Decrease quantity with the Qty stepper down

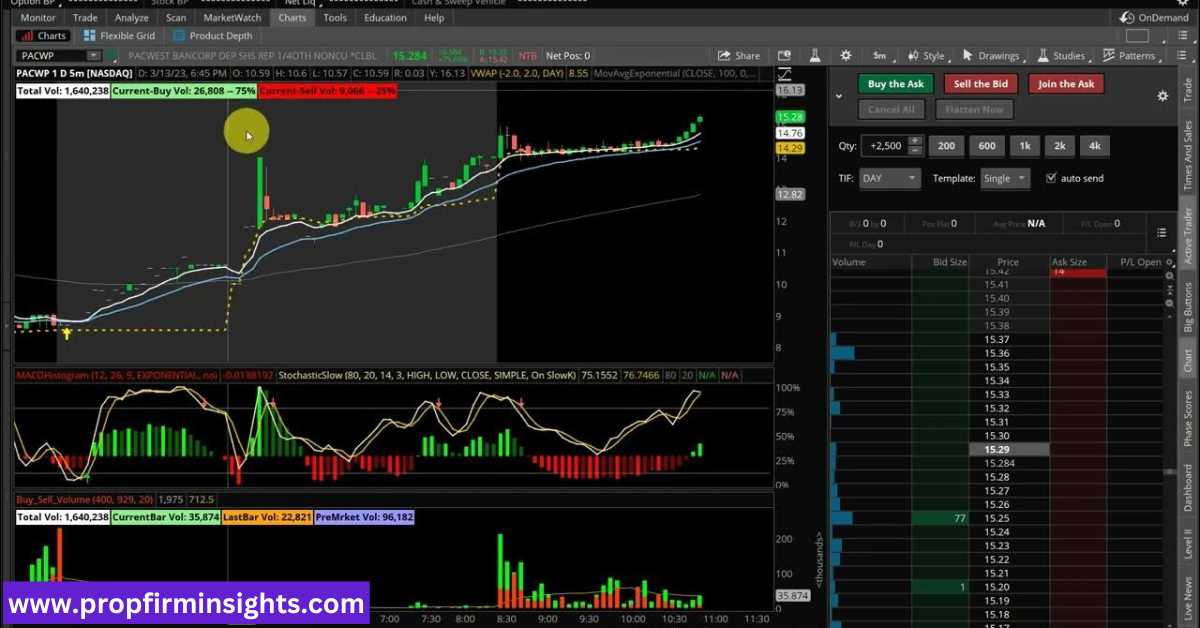[914, 151]
